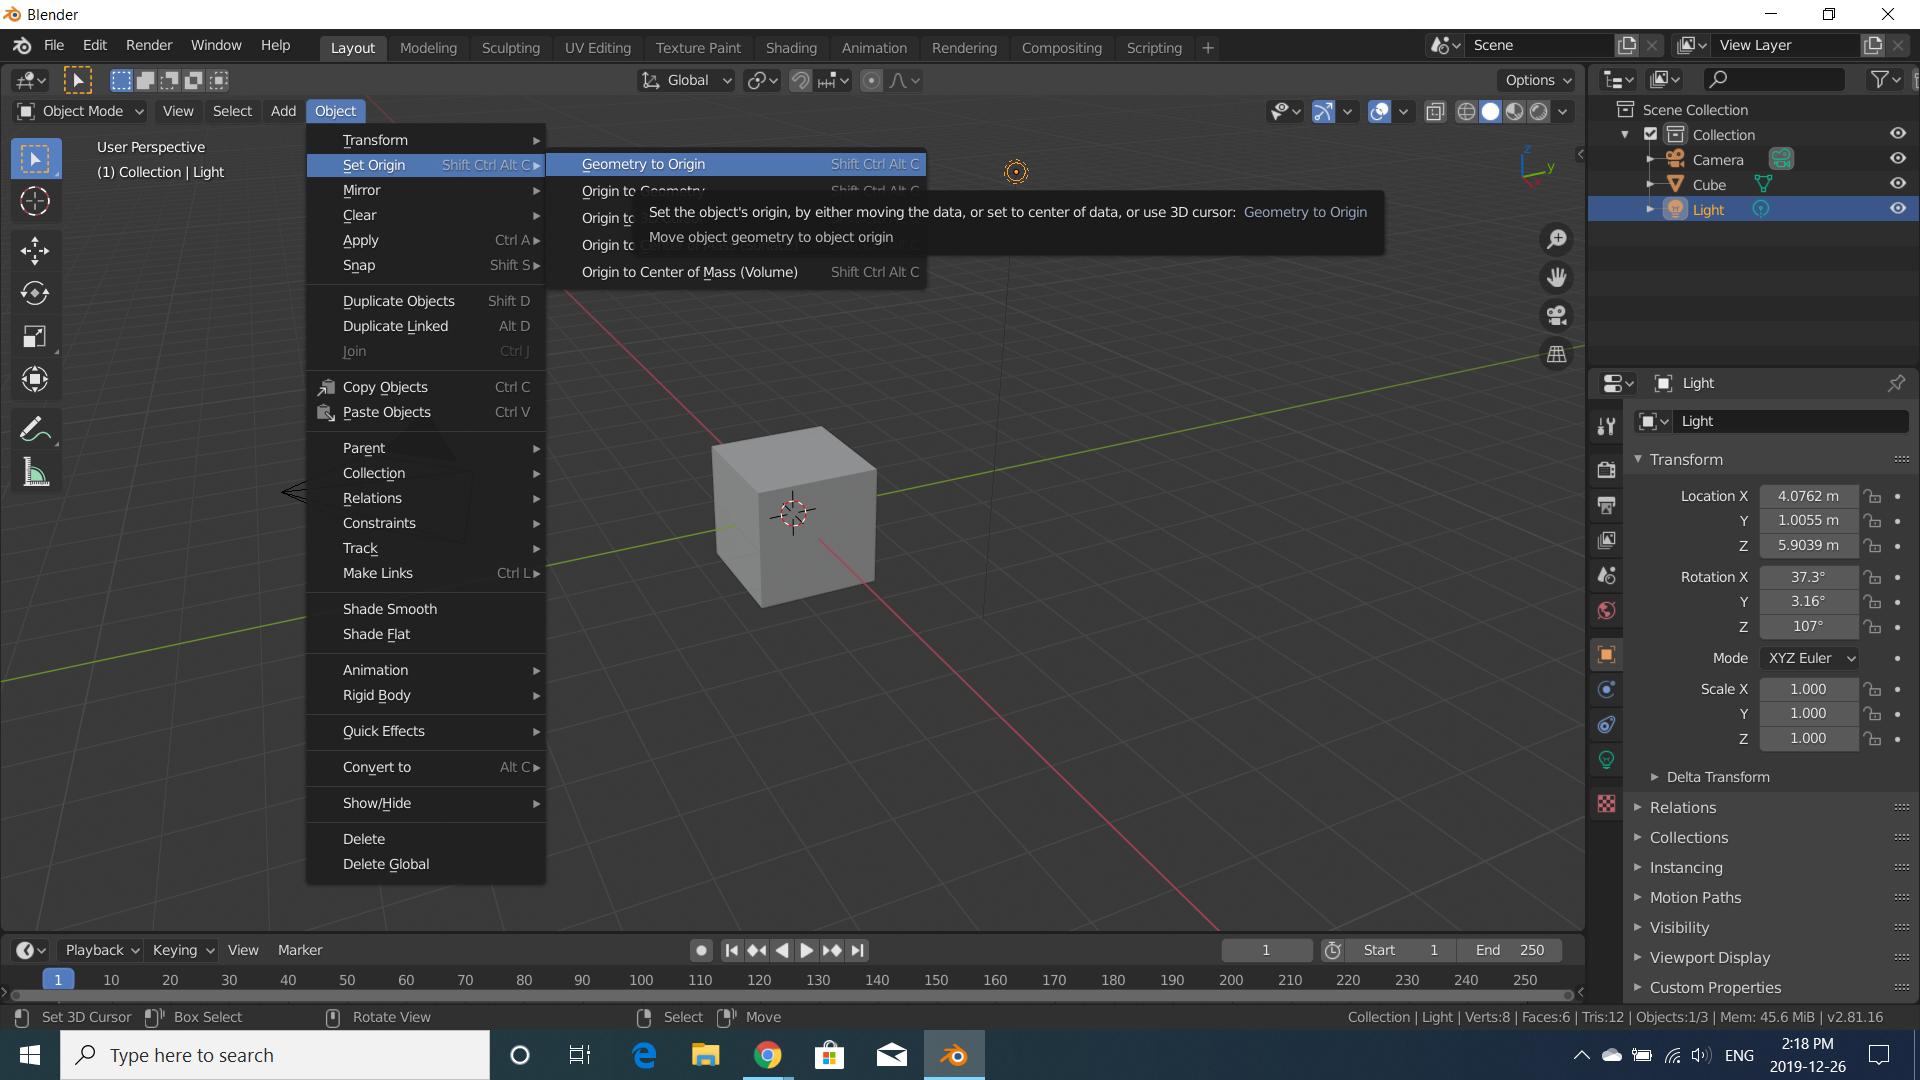Click the pan view hand icon

[1556, 277]
